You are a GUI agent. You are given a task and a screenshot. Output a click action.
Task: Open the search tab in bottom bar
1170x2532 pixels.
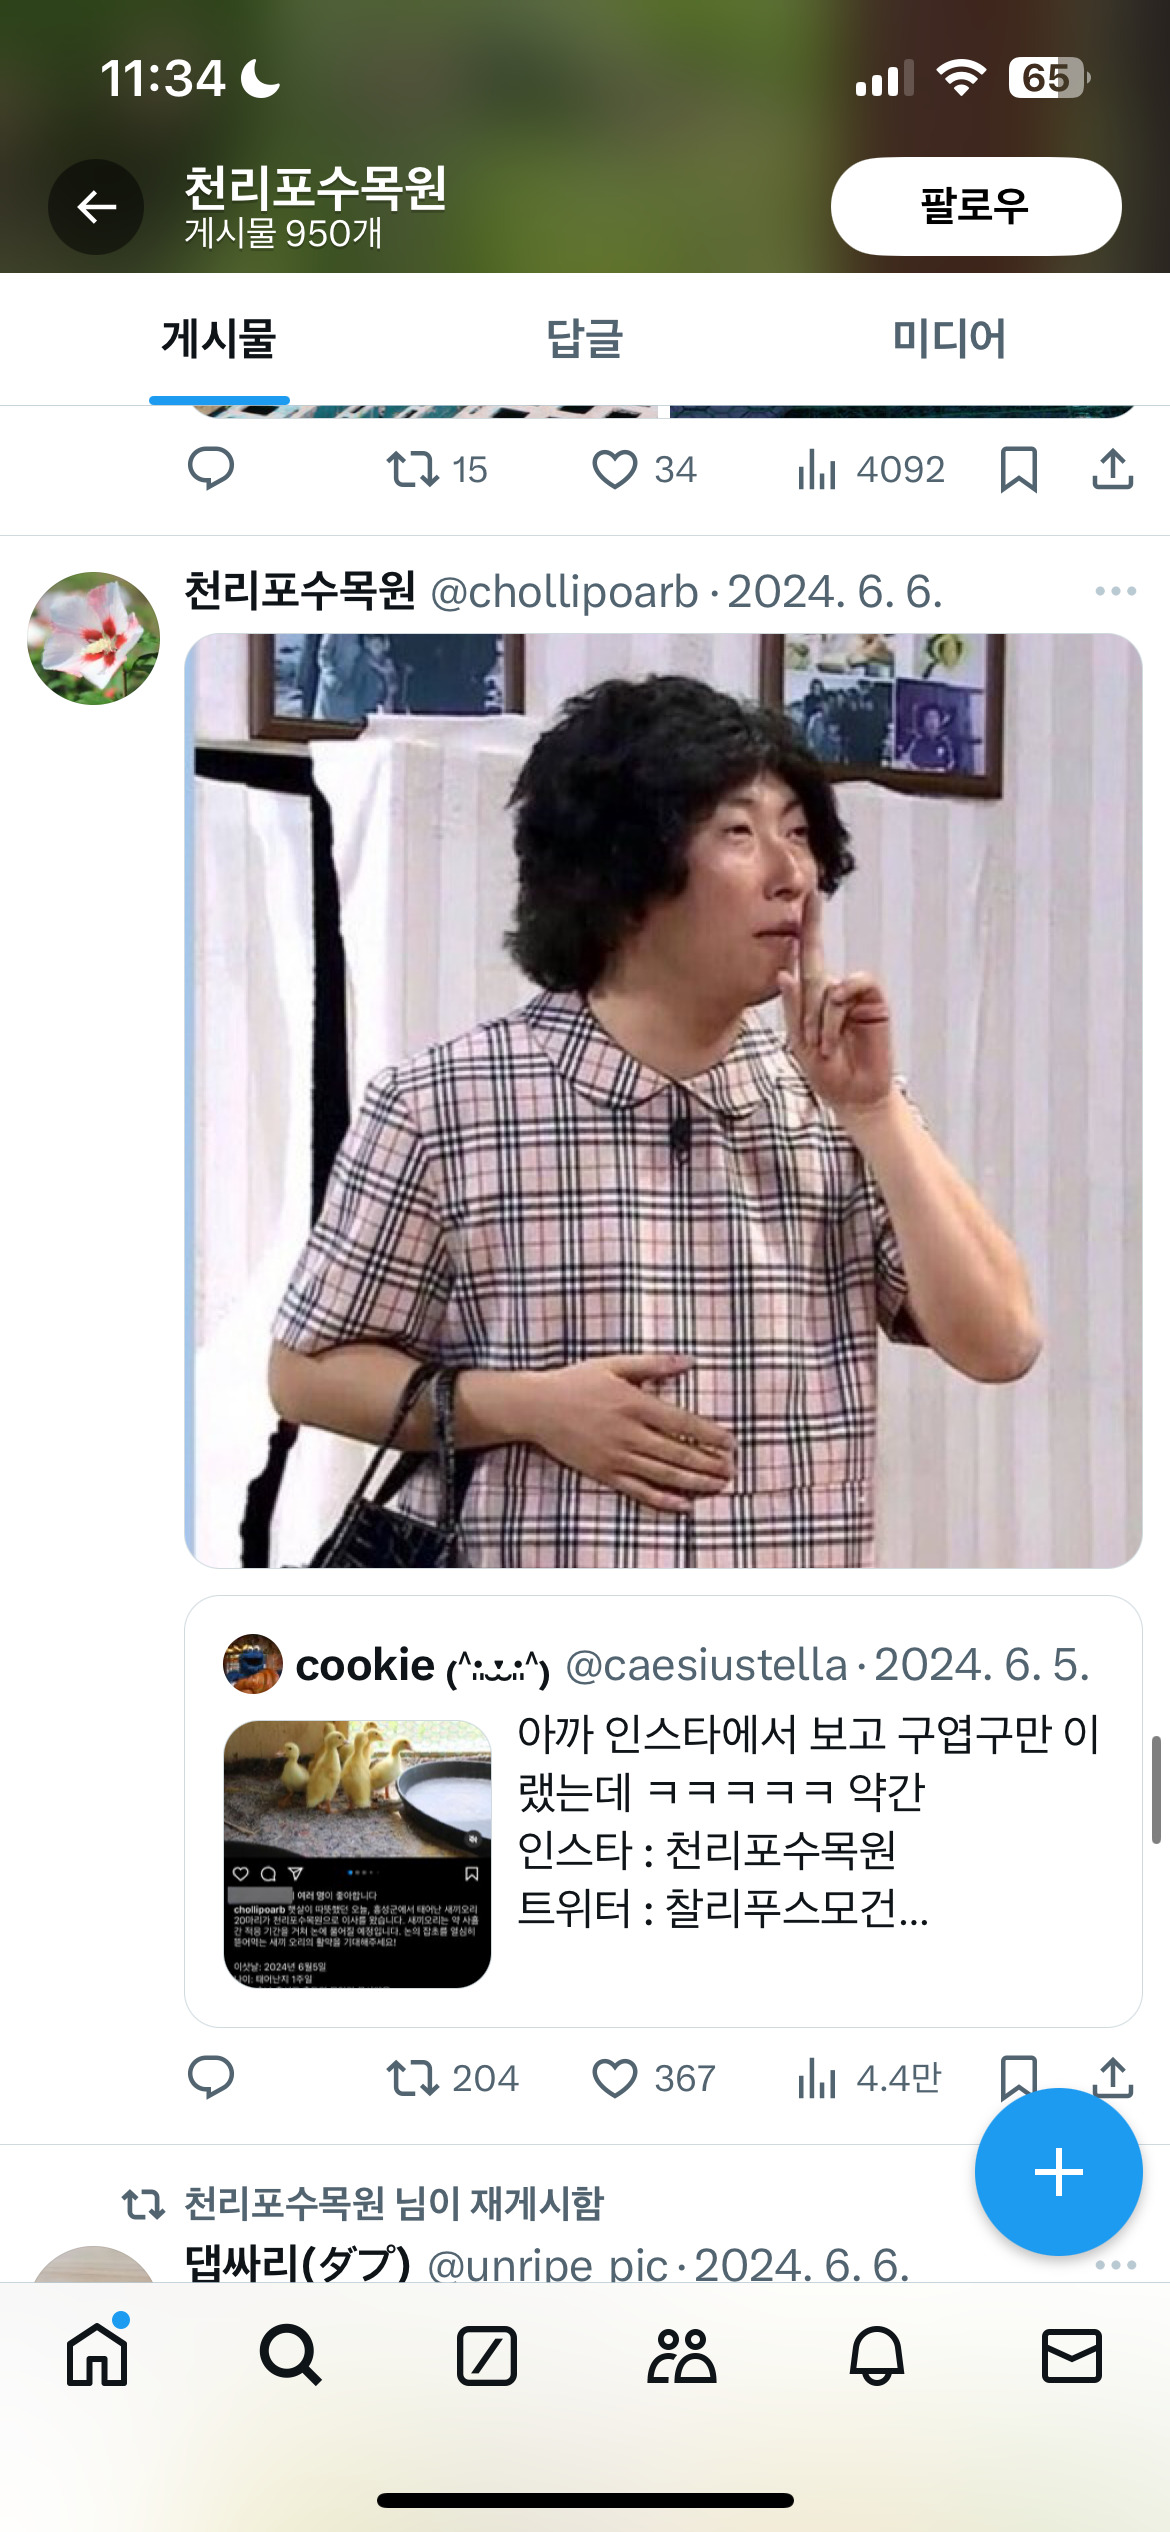click(x=290, y=2356)
